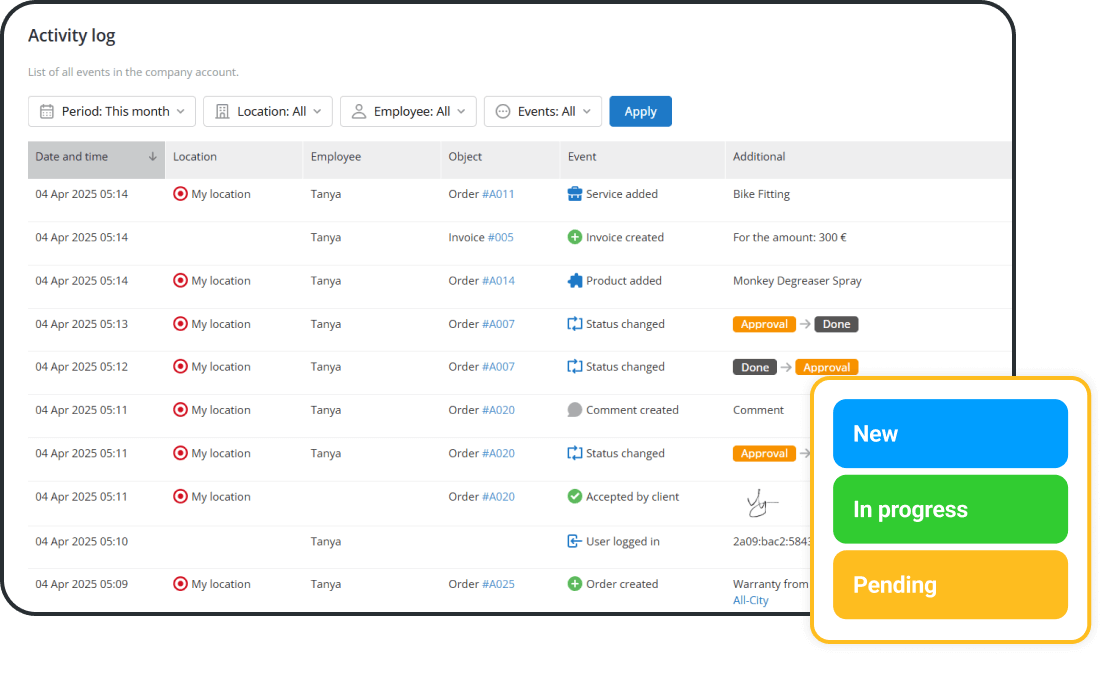This screenshot has height=680, width=1104.
Task: Click the building icon in the Location filter
Action: coord(218,111)
